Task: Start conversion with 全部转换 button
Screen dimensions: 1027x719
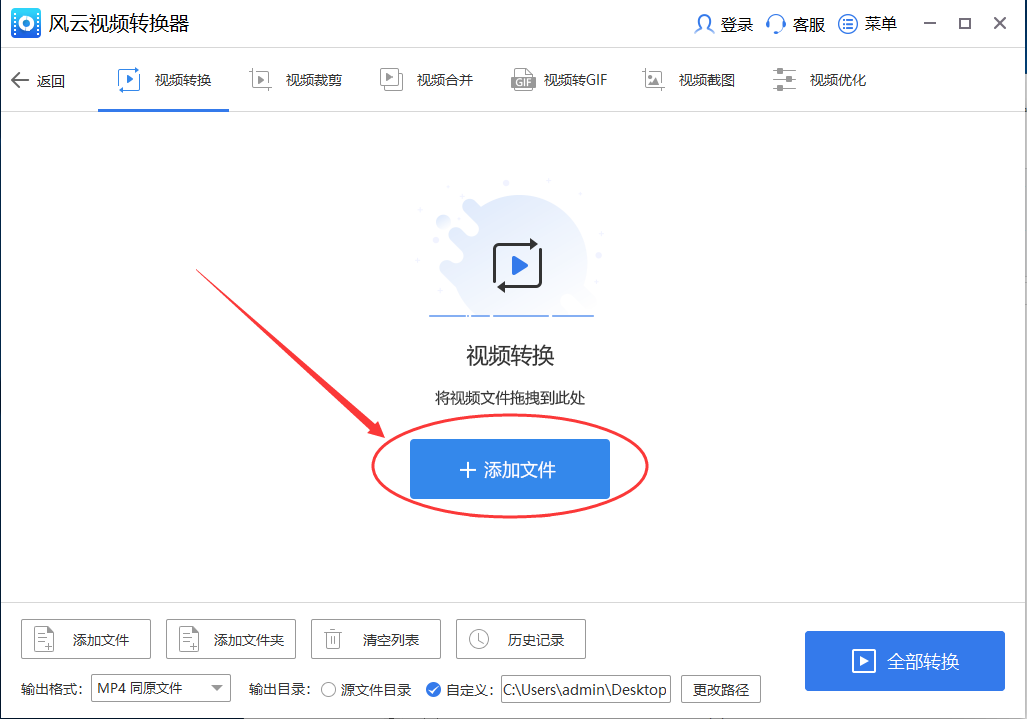Action: pyautogui.click(x=905, y=661)
